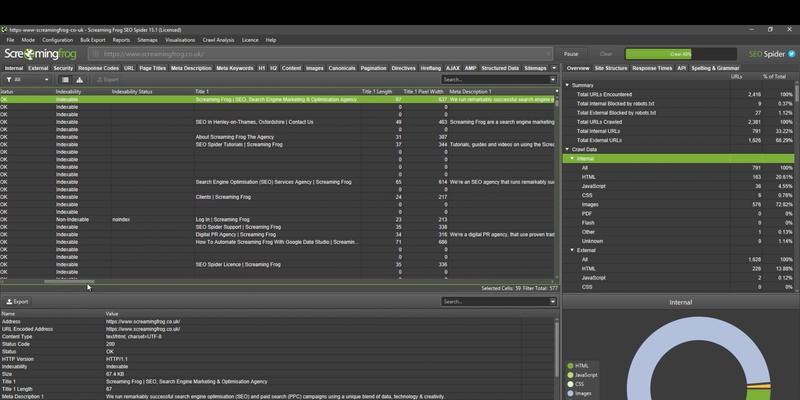Switch to the Canonicals tab
This screenshot has width=800, height=400.
[342, 68]
